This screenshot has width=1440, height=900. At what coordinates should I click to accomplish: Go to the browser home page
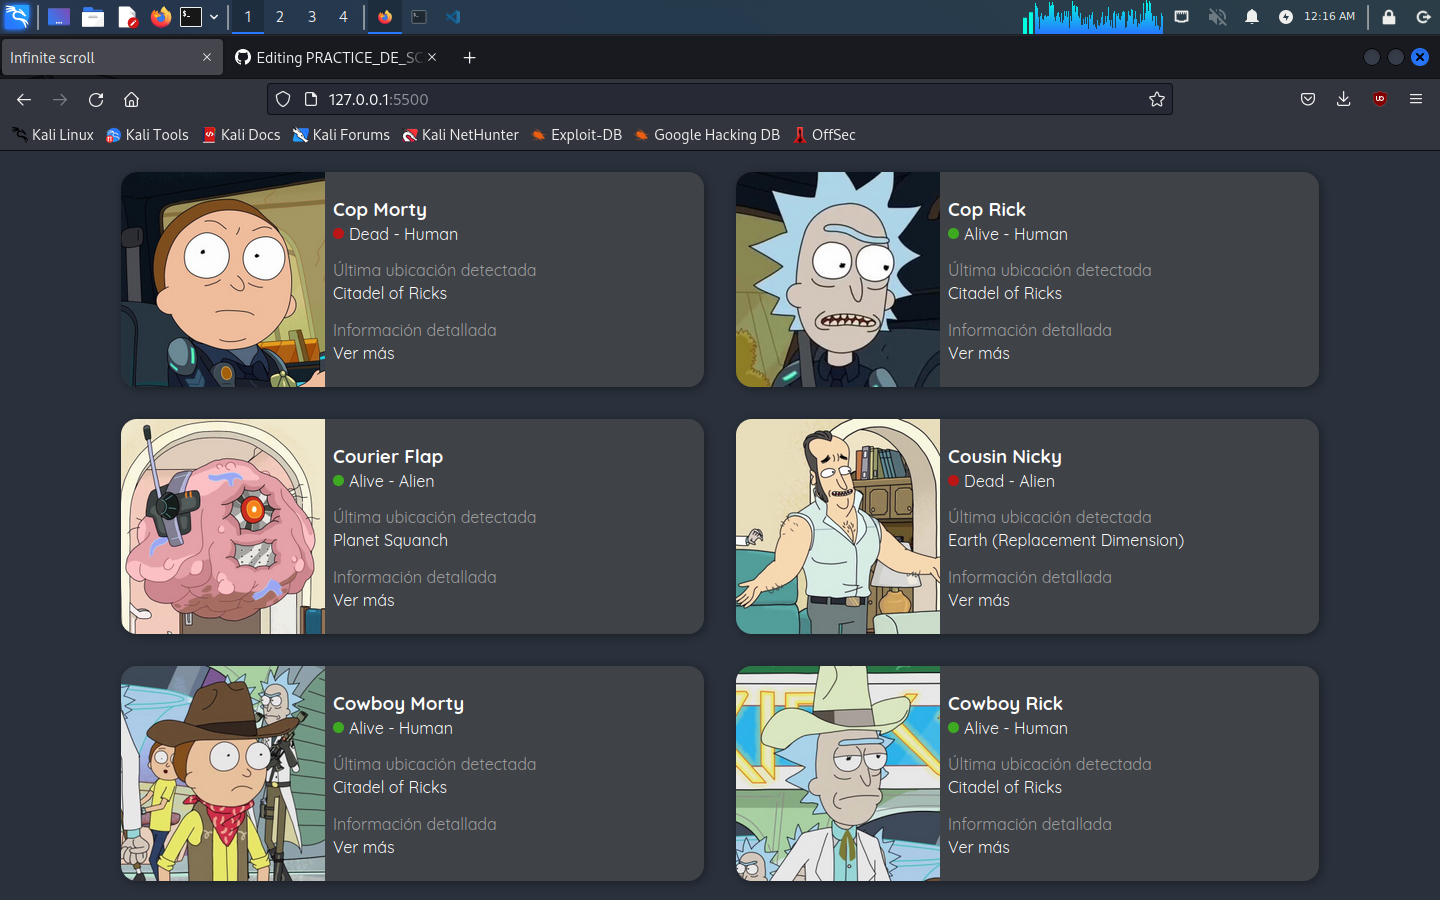[x=131, y=99]
